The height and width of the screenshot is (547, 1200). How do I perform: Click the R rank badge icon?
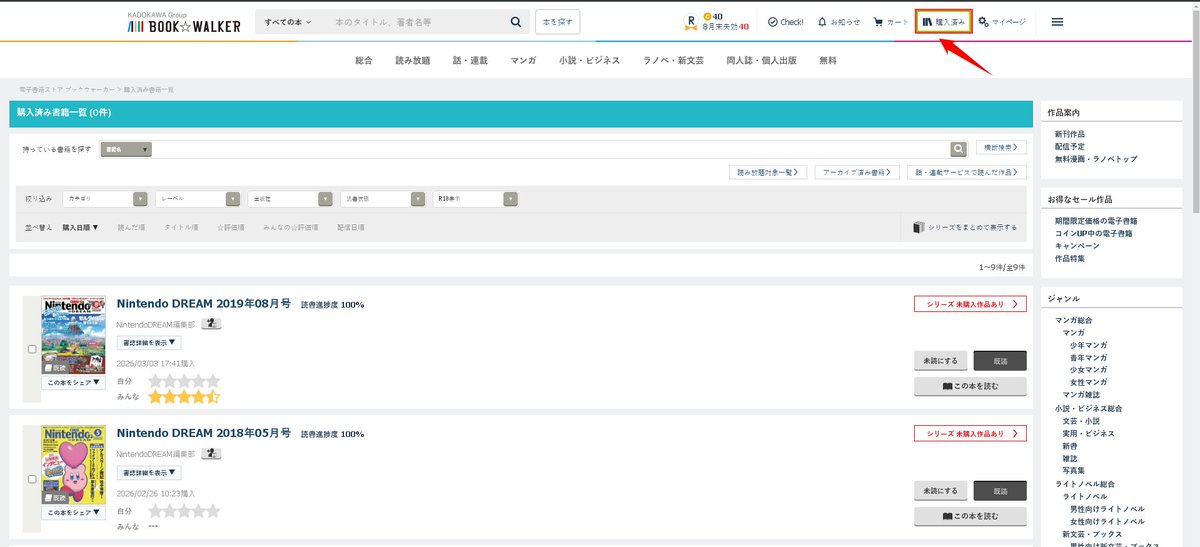click(690, 22)
